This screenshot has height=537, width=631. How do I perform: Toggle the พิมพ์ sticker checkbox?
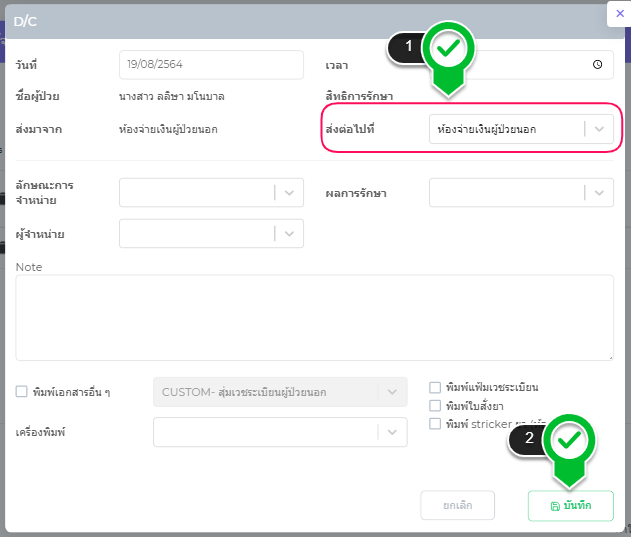point(435,423)
